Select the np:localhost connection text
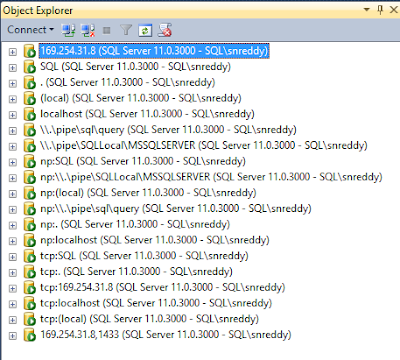The image size is (400, 360). 155,240
